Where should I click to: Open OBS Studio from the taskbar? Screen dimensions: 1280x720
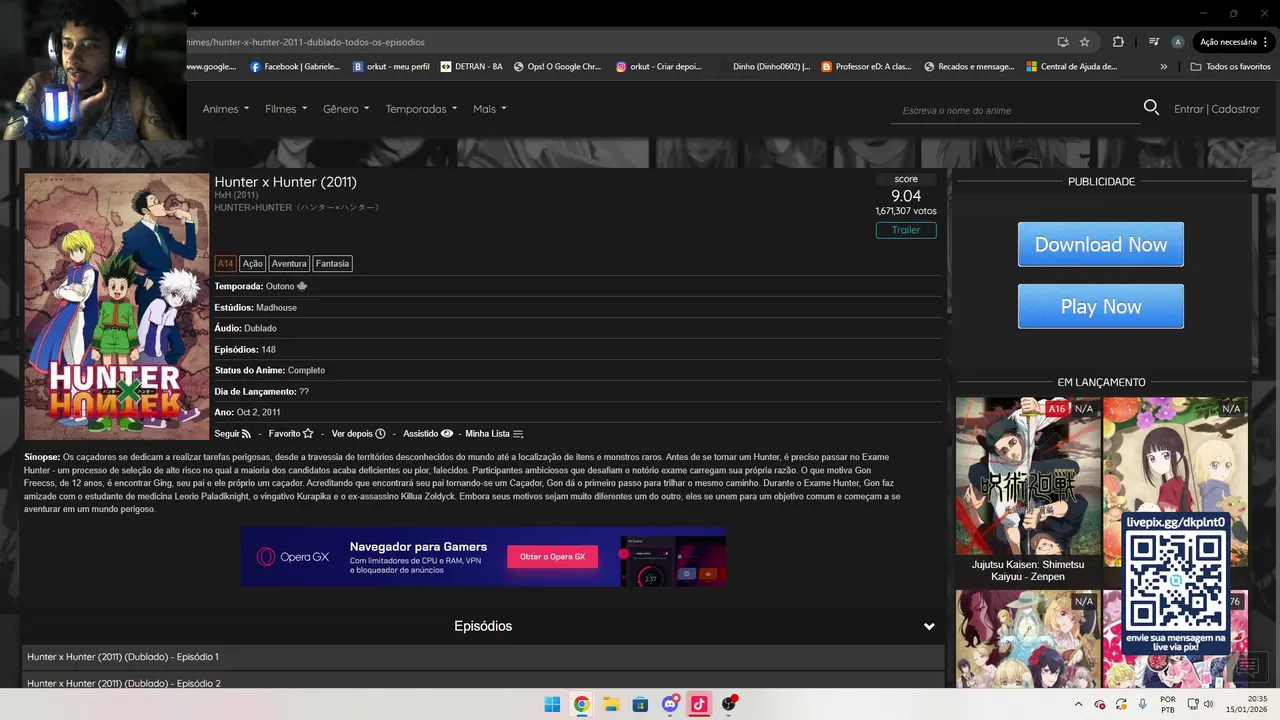pos(729,704)
